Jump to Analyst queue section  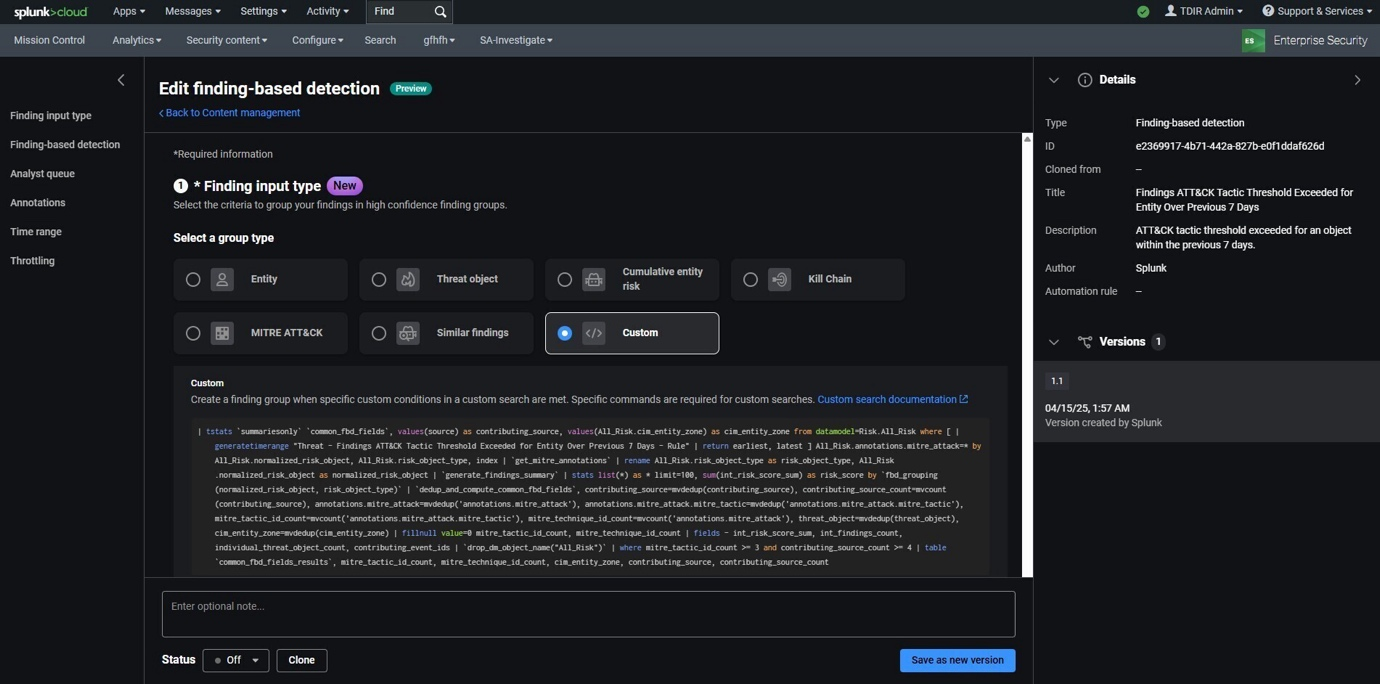[x=42, y=174]
